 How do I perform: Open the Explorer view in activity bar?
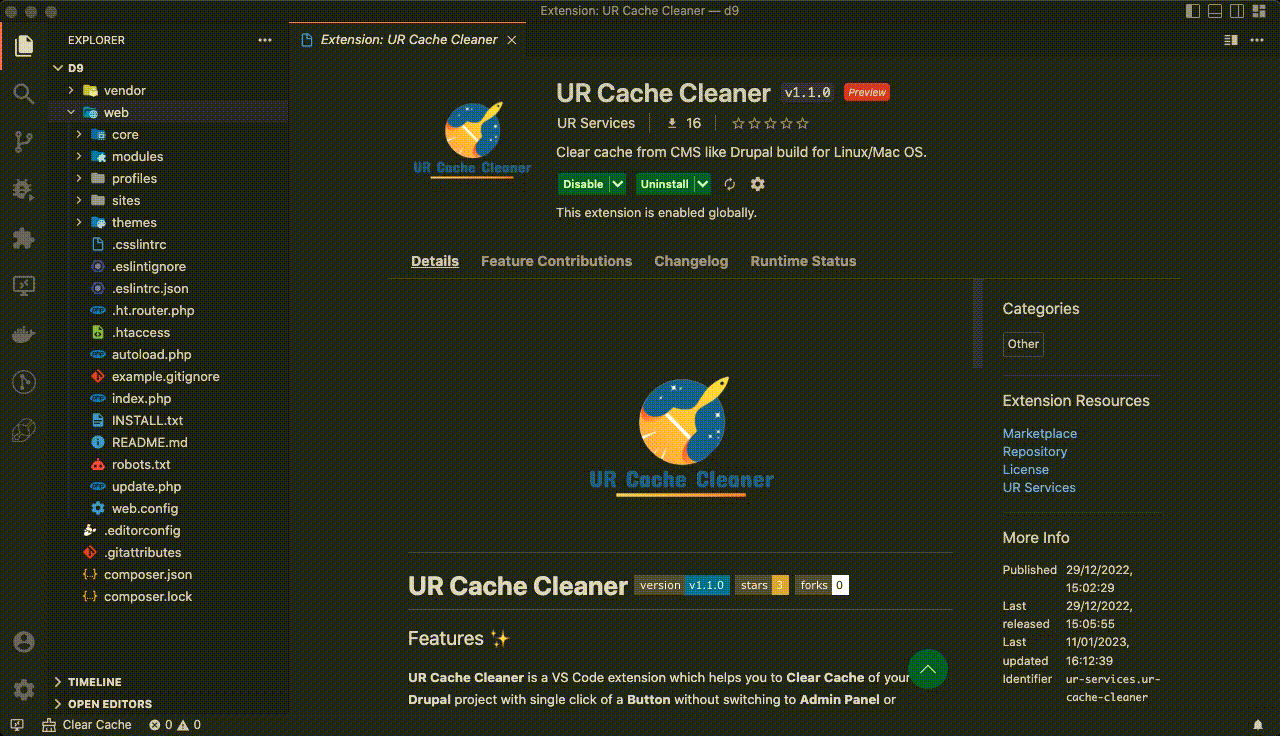24,45
